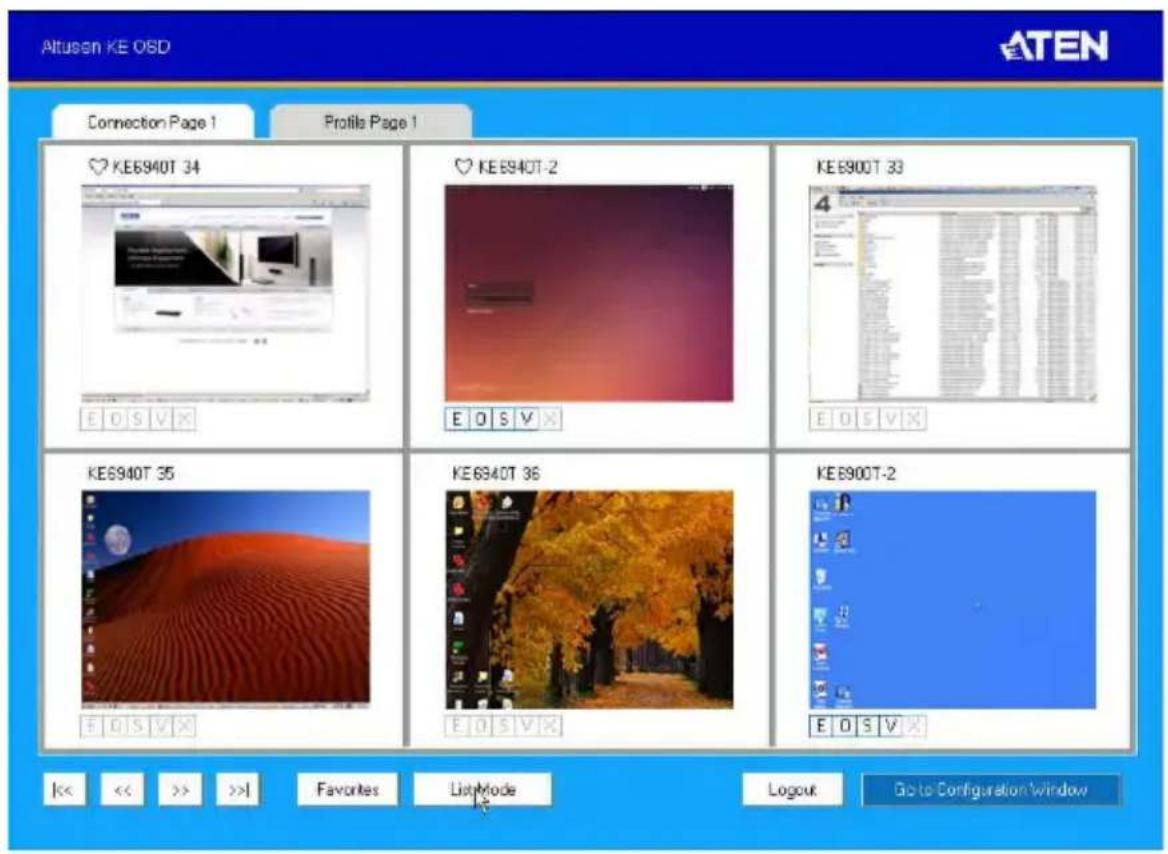Click S mode icon under KE6940T 36
This screenshot has height=854, width=1168.
504,725
